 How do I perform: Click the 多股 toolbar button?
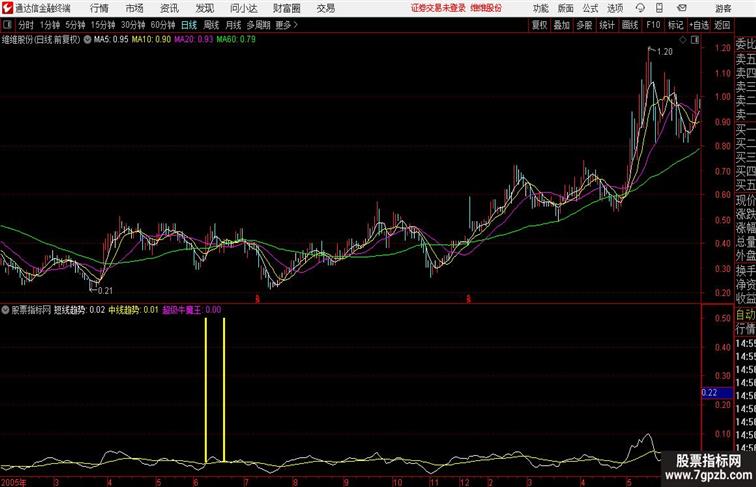pos(584,25)
